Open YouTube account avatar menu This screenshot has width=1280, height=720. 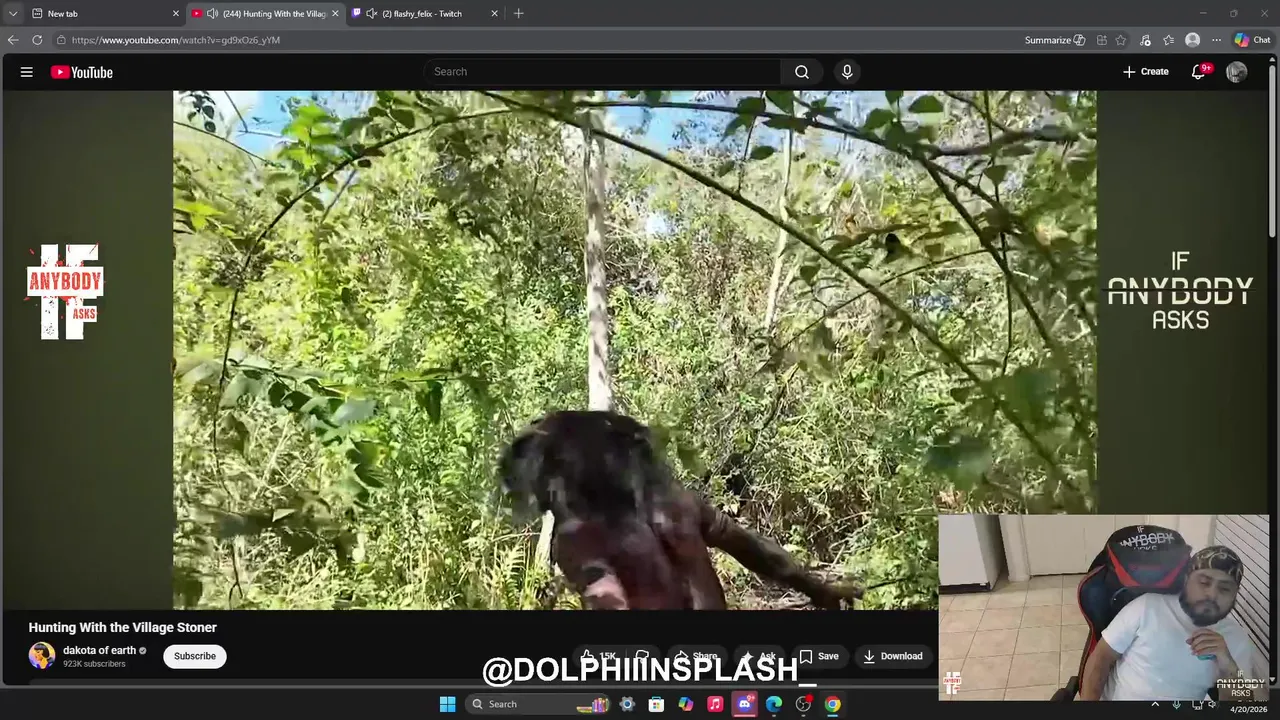[x=1236, y=72]
